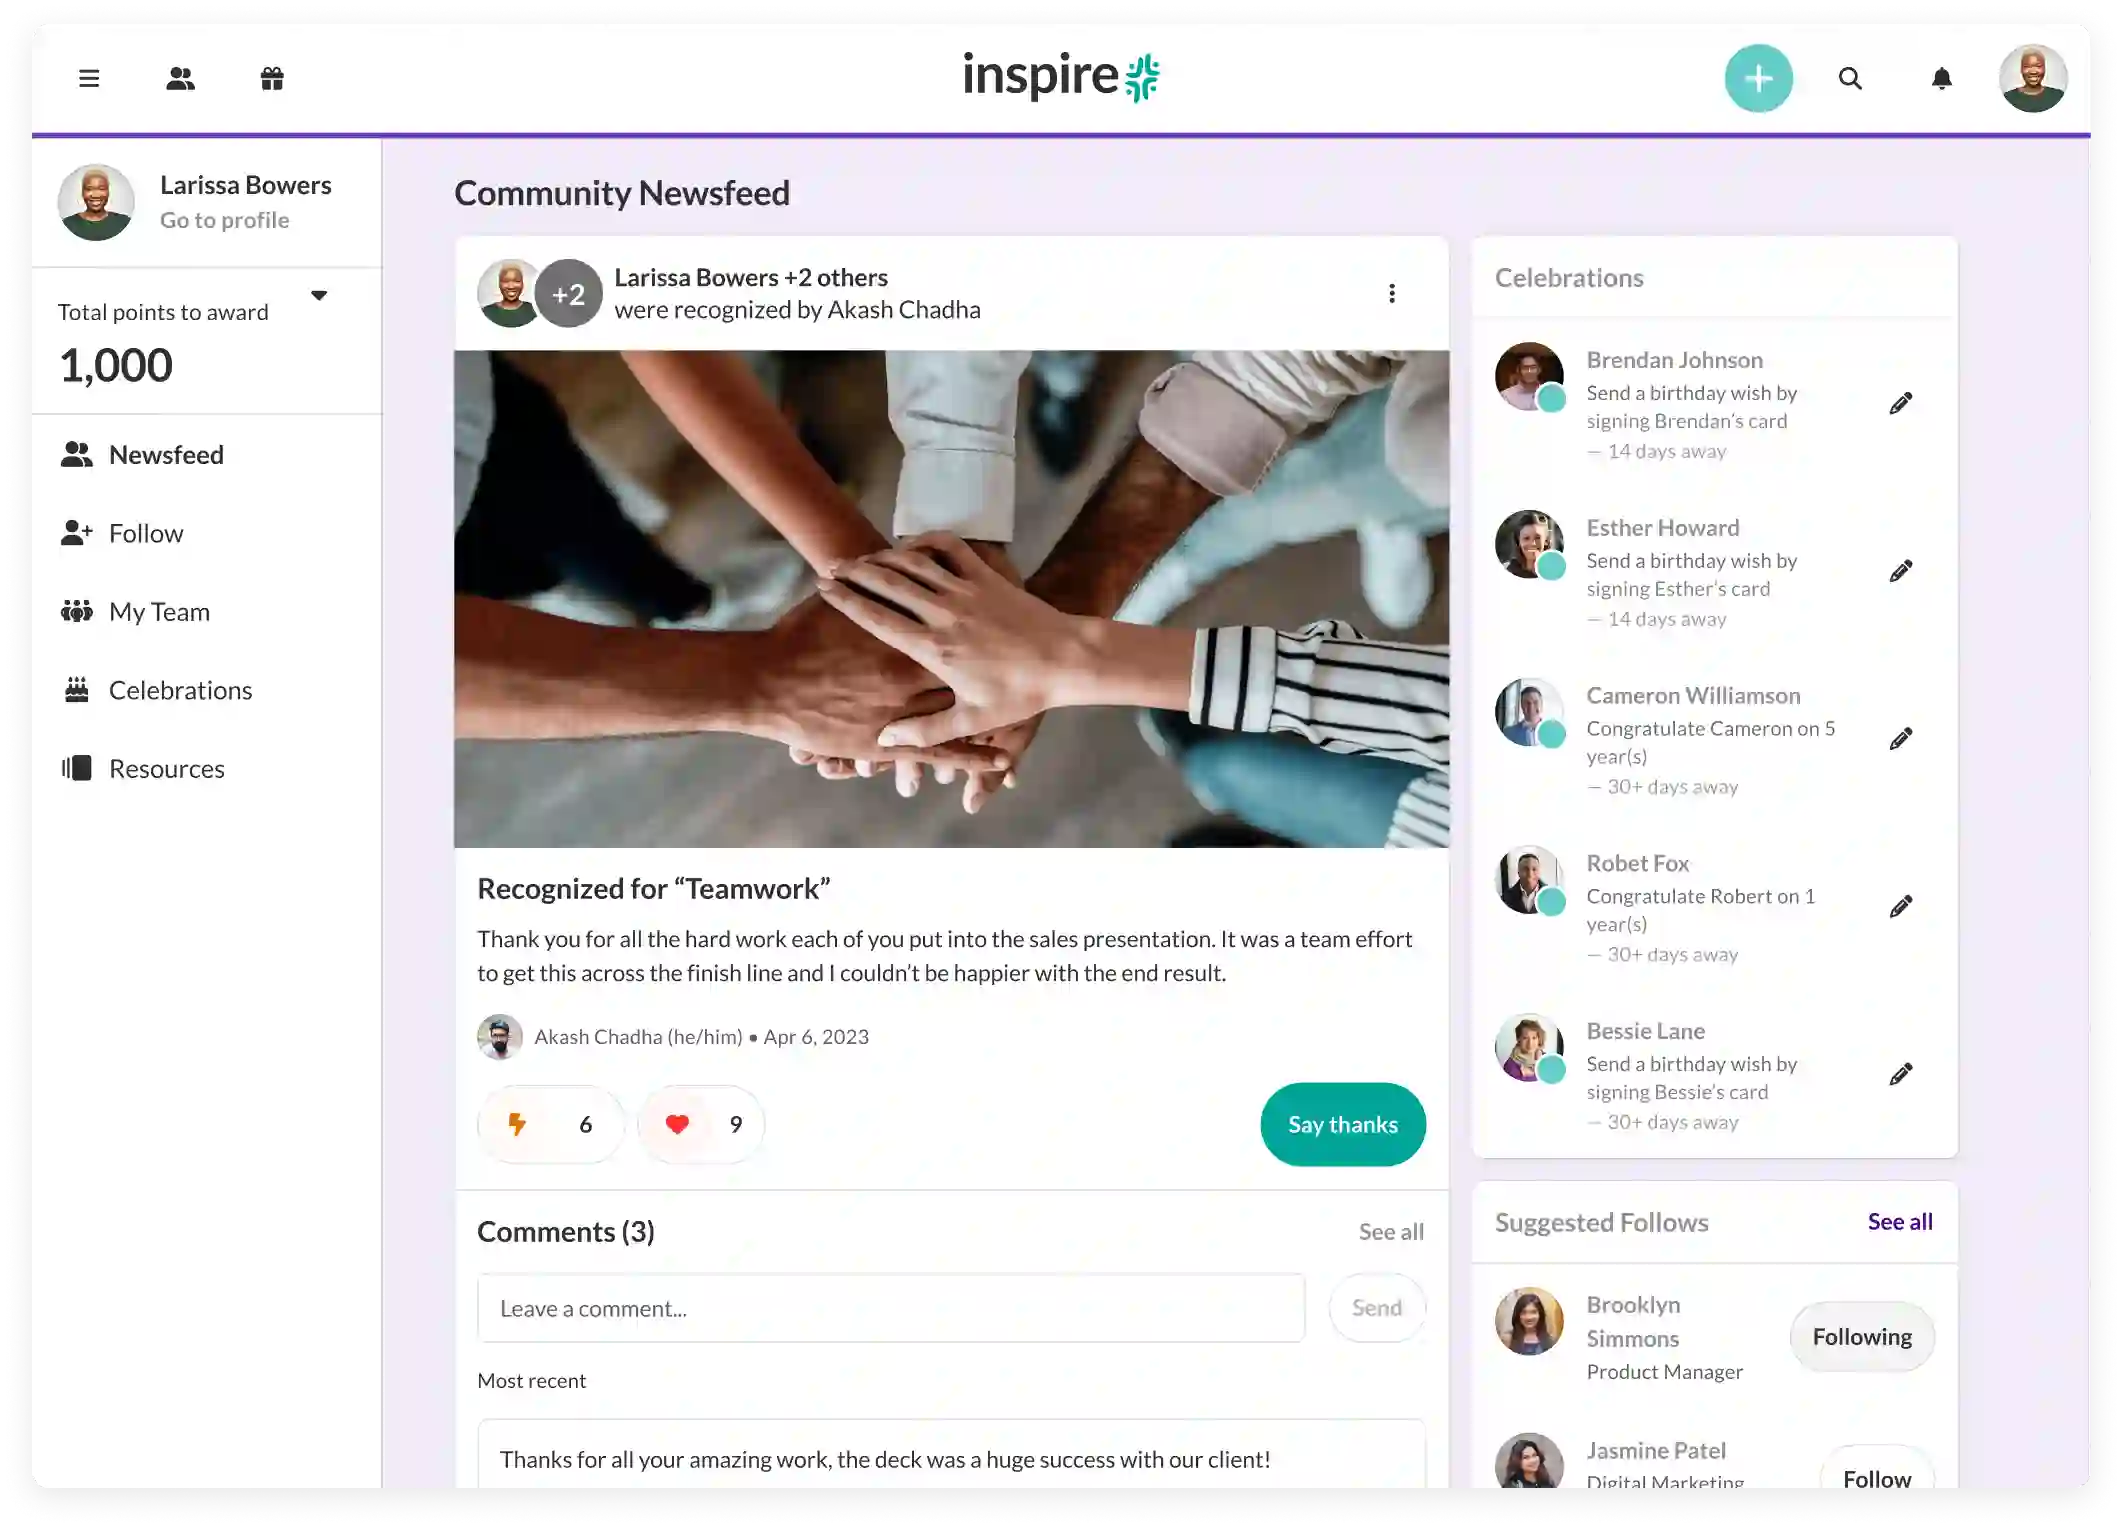The image size is (2122, 1527).
Task: Click the Resources navigation icon
Action: (77, 768)
